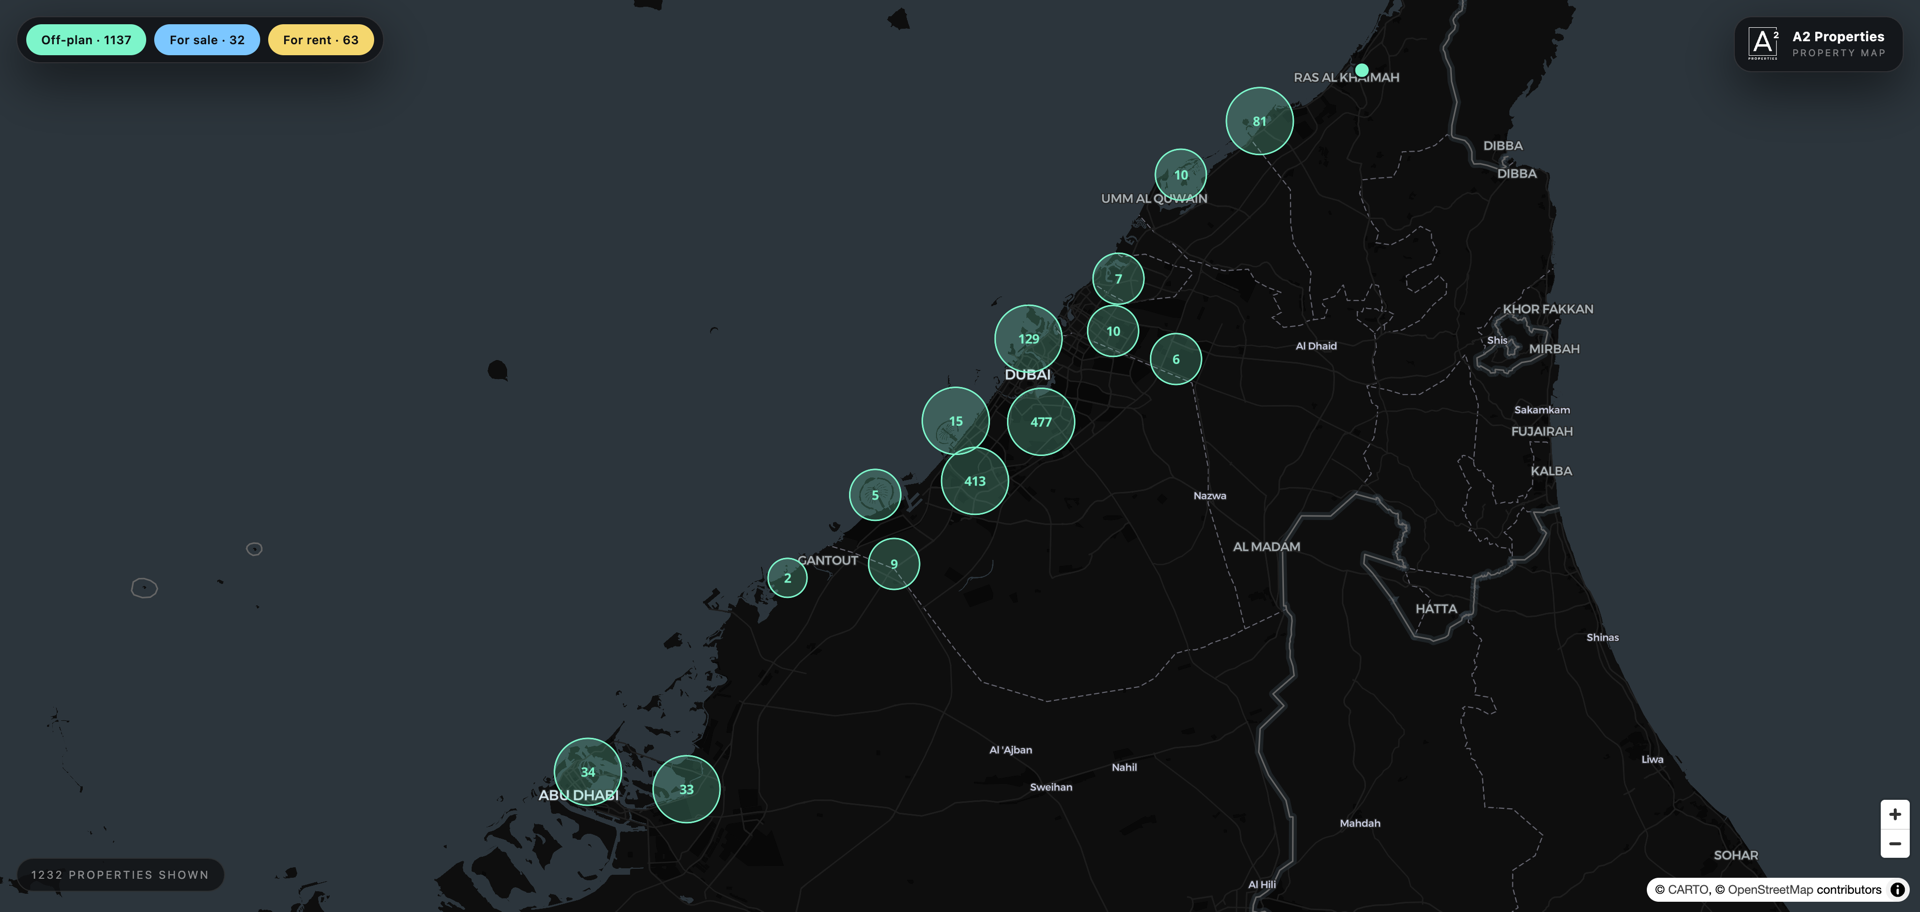Click the Nahil map label
This screenshot has height=912, width=1920.
point(1124,768)
